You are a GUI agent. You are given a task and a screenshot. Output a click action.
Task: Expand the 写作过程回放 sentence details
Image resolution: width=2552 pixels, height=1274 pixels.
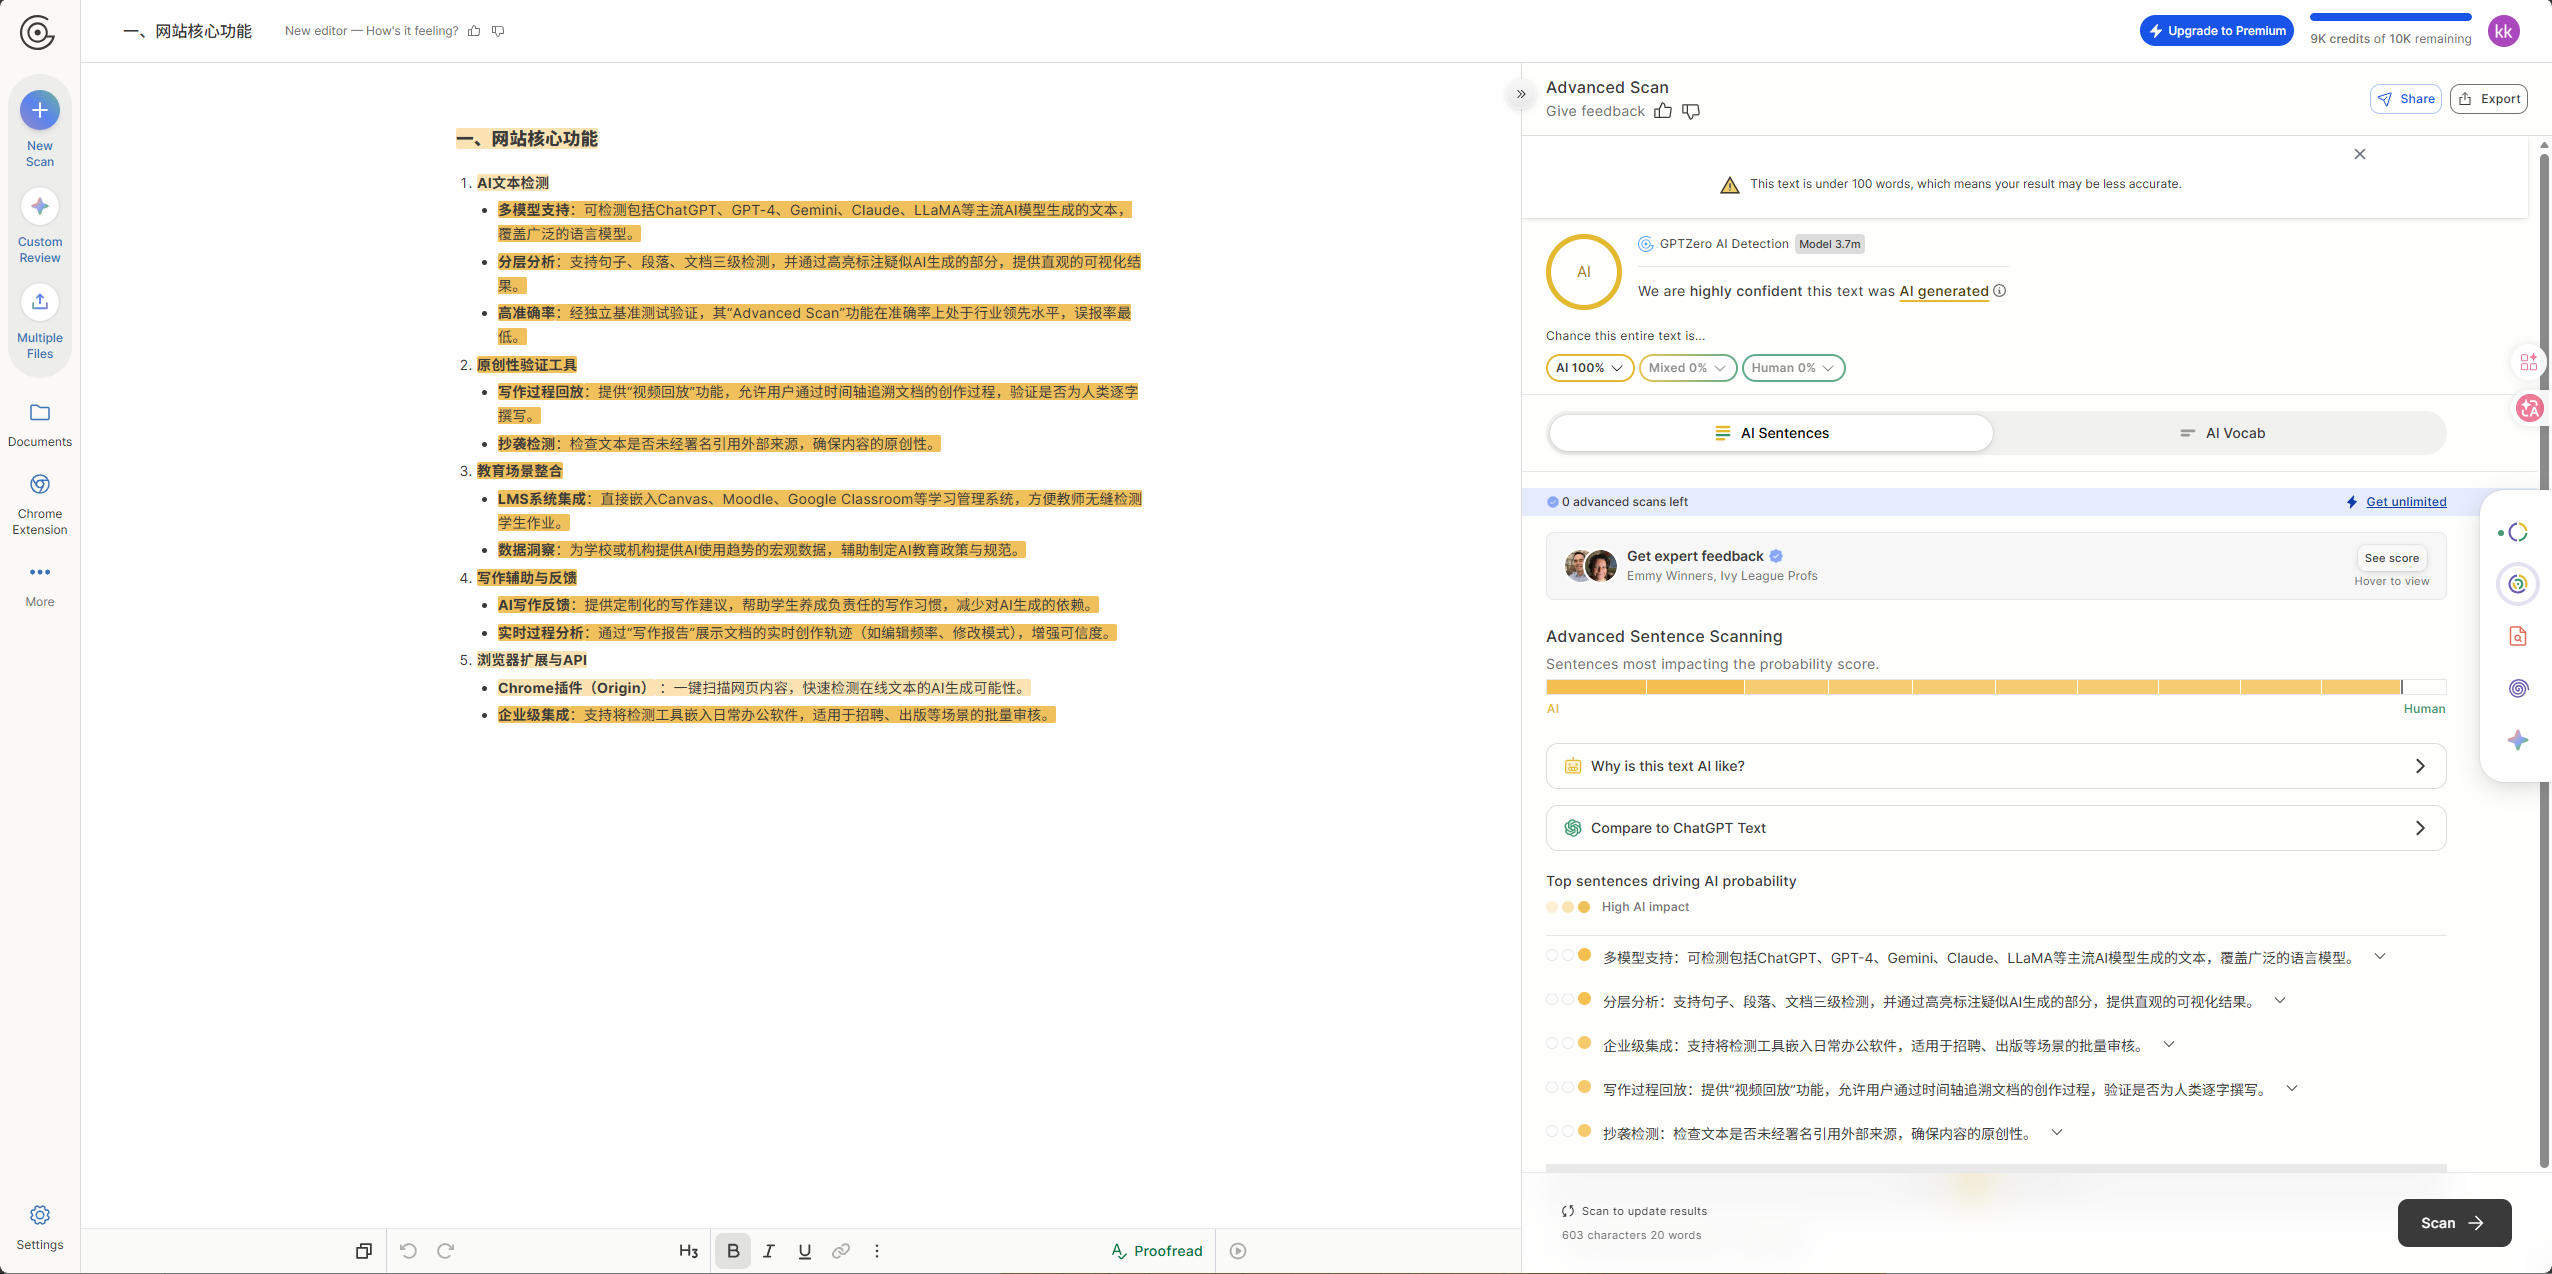tap(2292, 1089)
